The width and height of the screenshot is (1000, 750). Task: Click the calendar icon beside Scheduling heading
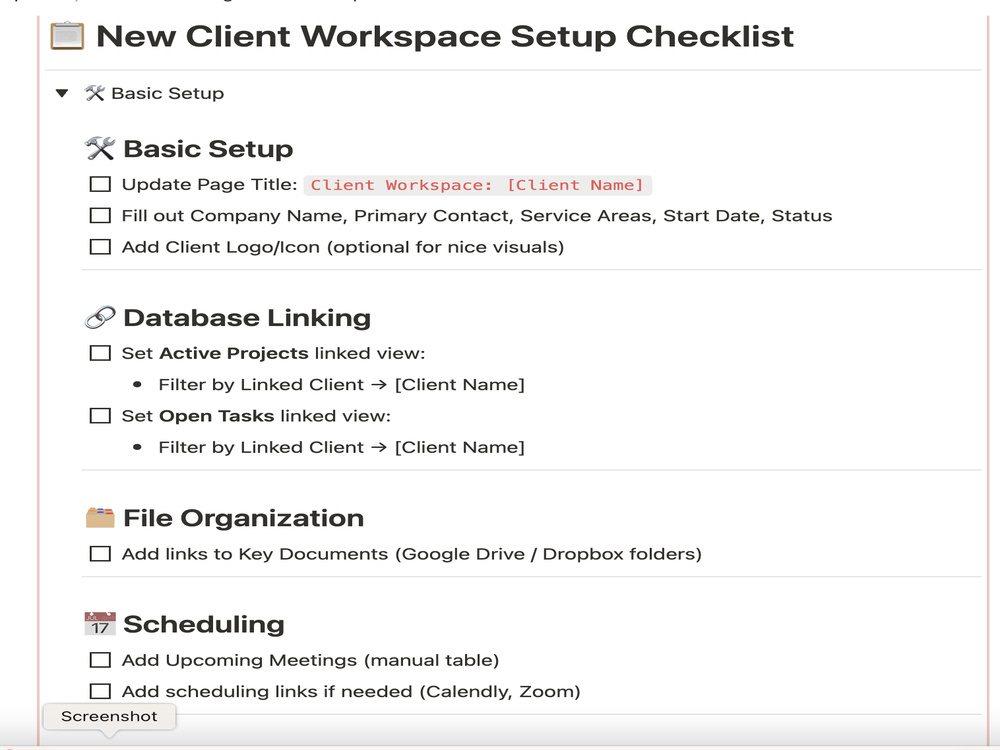click(99, 624)
